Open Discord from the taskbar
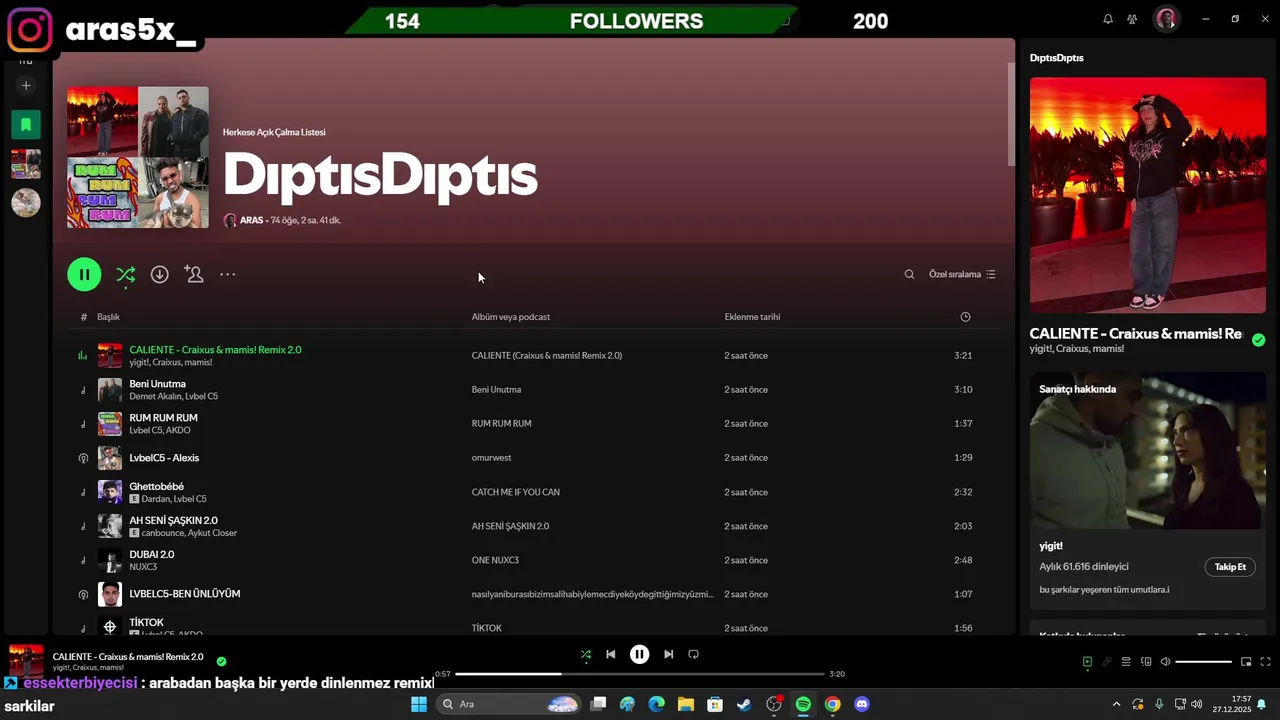The width and height of the screenshot is (1280, 720). pyautogui.click(x=862, y=704)
